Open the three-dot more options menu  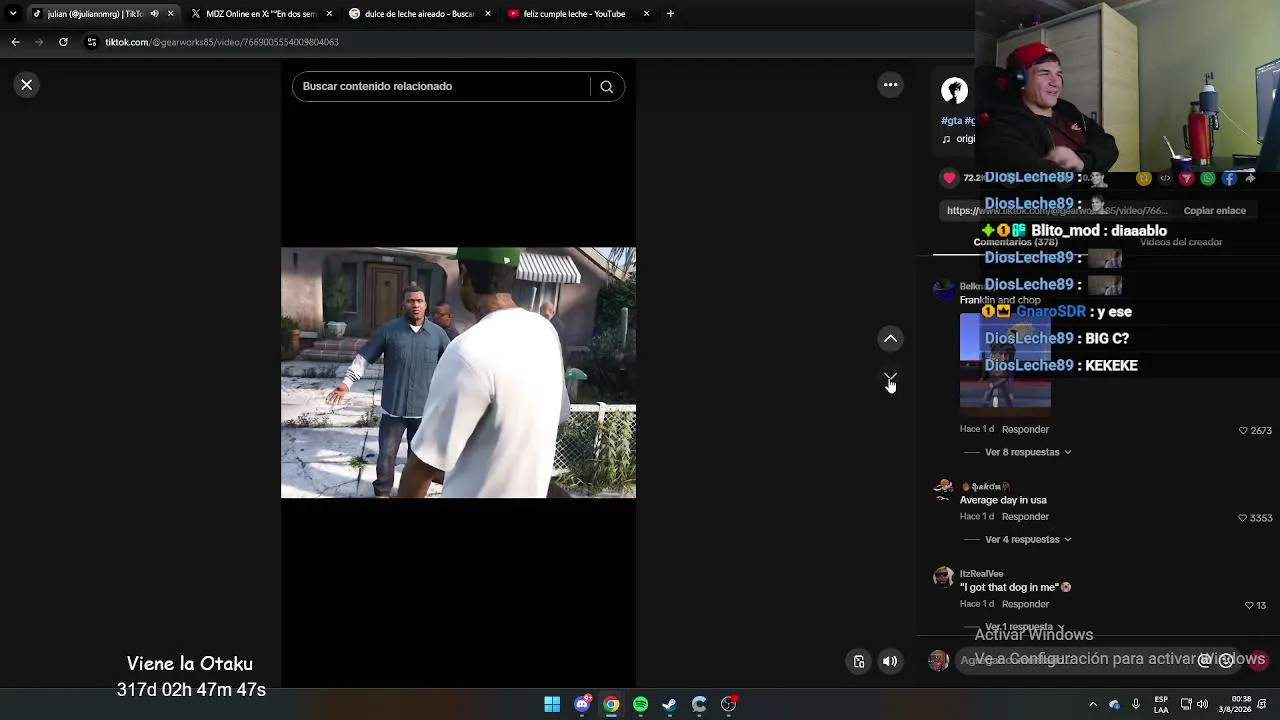click(x=890, y=85)
